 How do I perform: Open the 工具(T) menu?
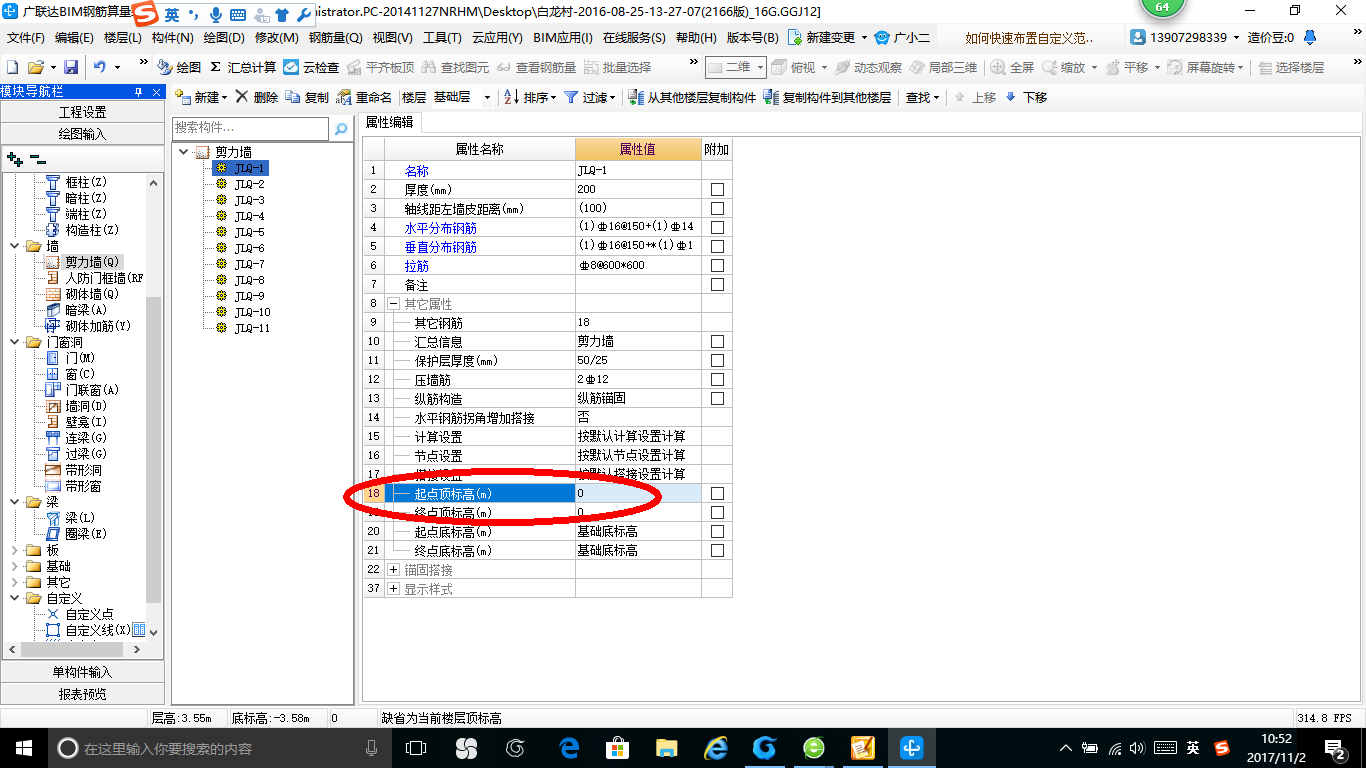point(442,38)
